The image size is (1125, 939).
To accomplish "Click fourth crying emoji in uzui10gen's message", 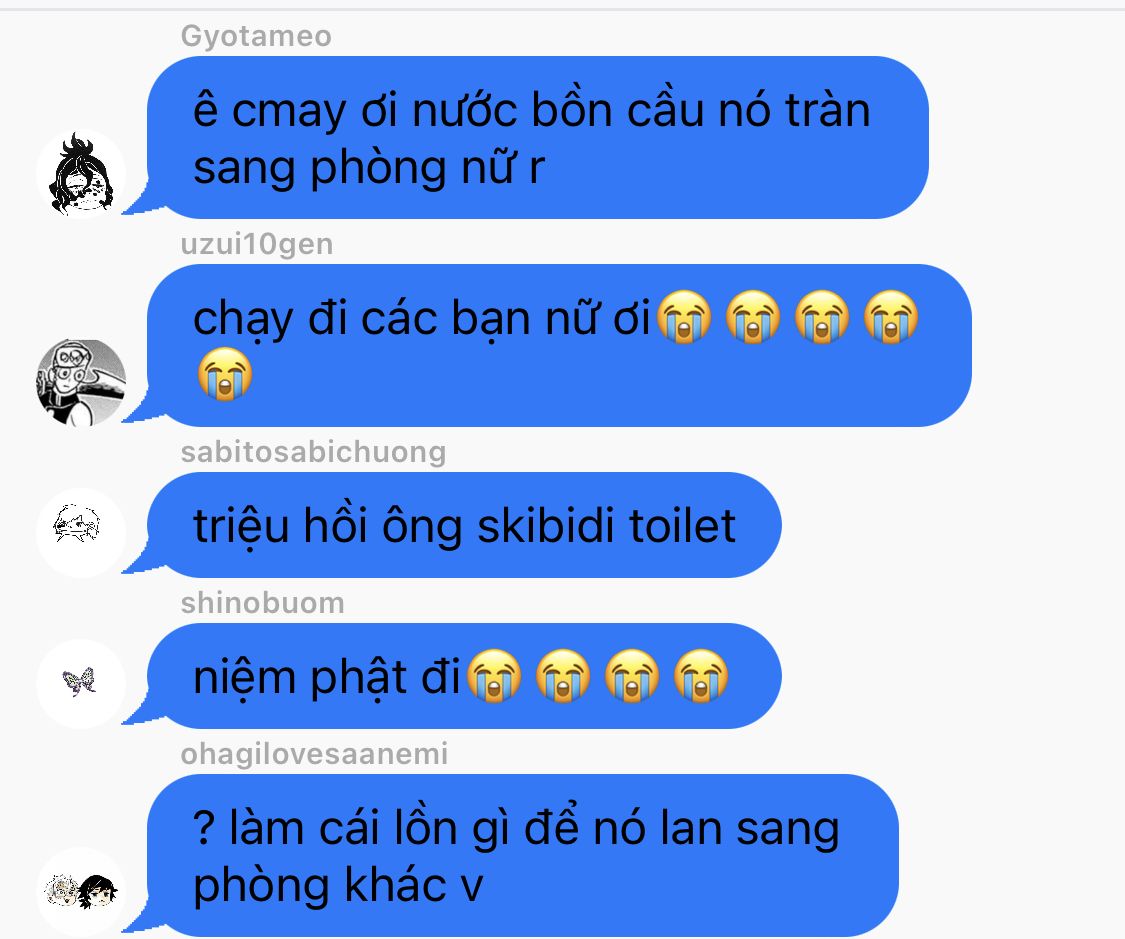I will coord(891,317).
